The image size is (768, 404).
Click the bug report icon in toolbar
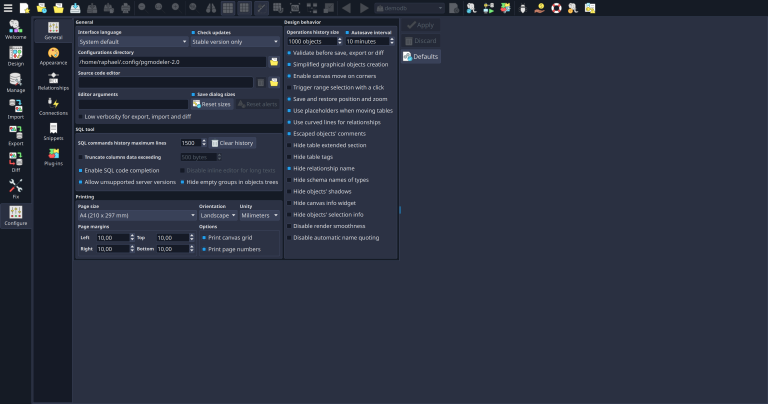tap(522, 8)
